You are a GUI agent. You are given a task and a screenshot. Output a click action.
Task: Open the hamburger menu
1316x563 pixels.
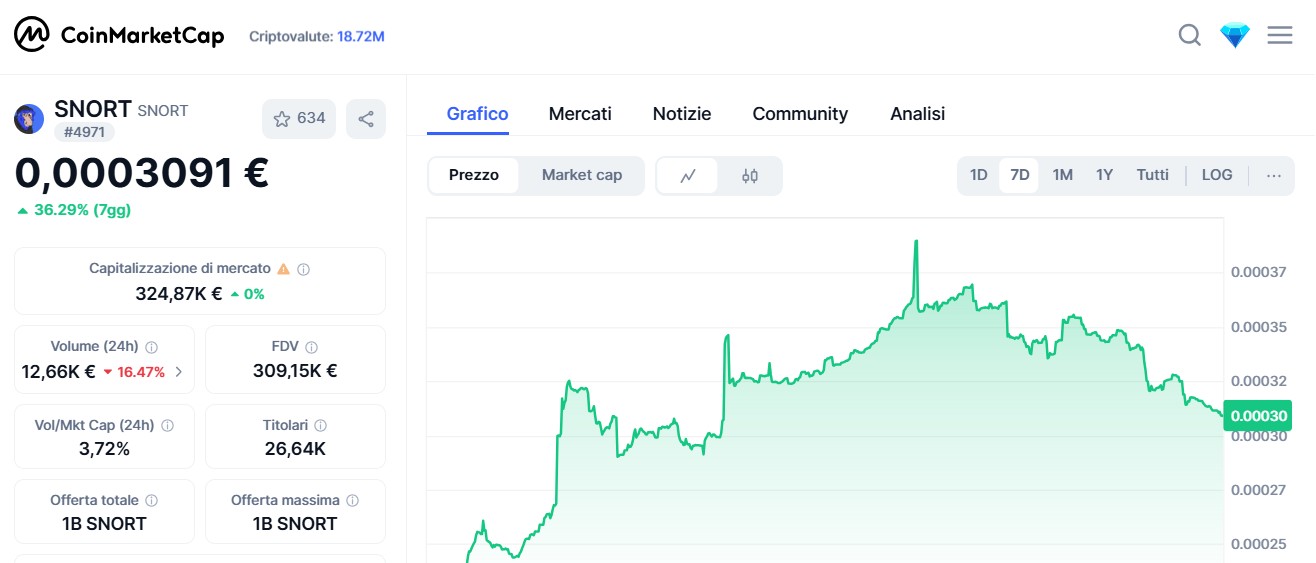(x=1280, y=36)
